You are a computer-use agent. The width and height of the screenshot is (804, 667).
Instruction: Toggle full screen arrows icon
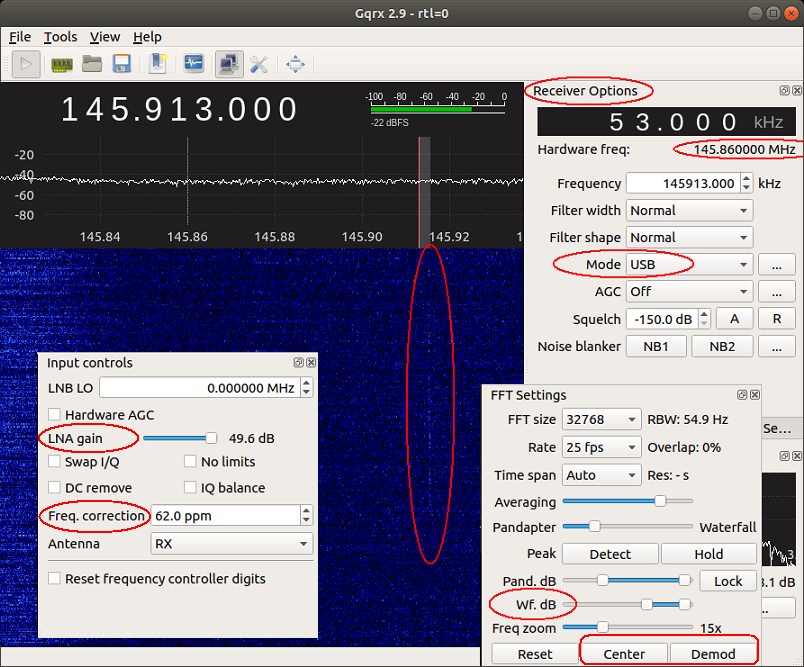coord(295,65)
